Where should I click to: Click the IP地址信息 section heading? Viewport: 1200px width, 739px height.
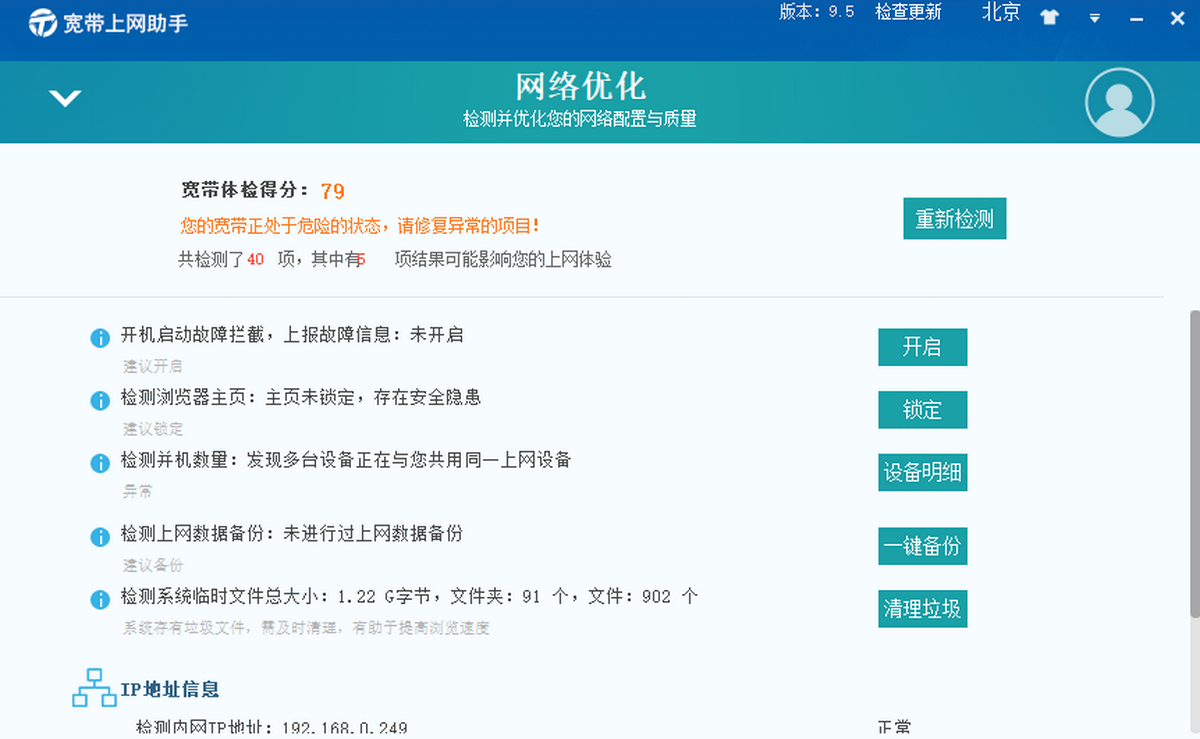coord(170,689)
